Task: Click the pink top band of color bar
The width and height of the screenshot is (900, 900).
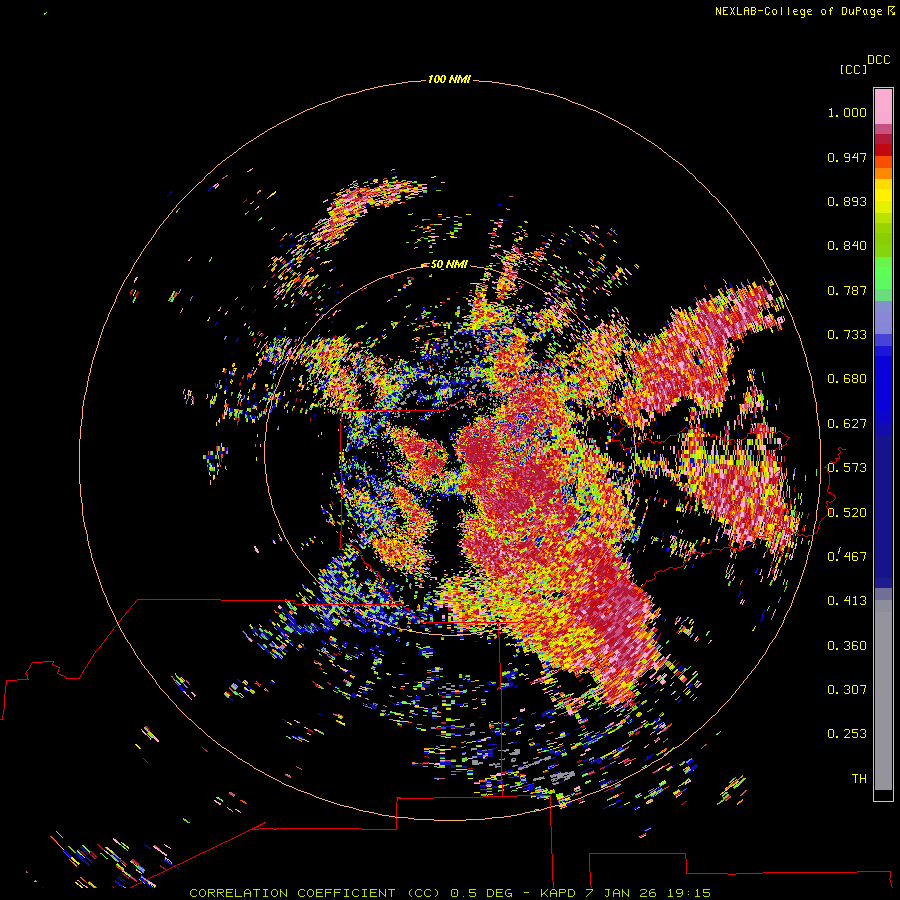Action: [x=883, y=107]
